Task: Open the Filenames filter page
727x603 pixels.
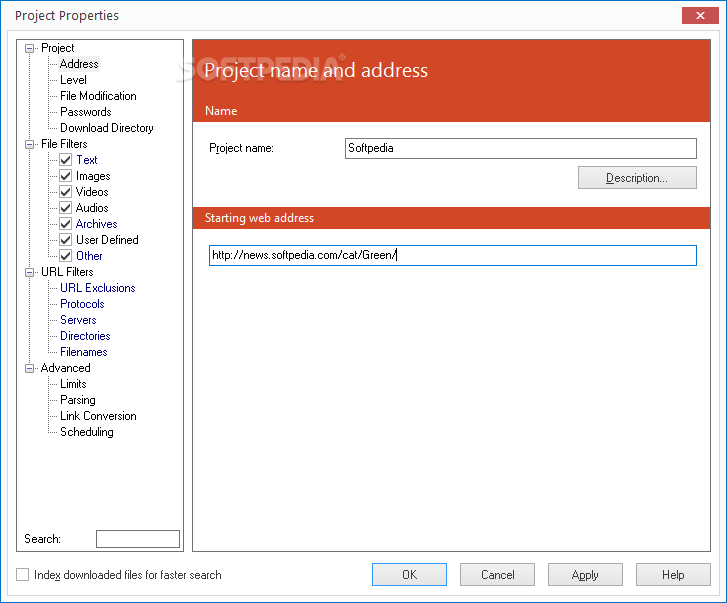Action: pos(83,352)
